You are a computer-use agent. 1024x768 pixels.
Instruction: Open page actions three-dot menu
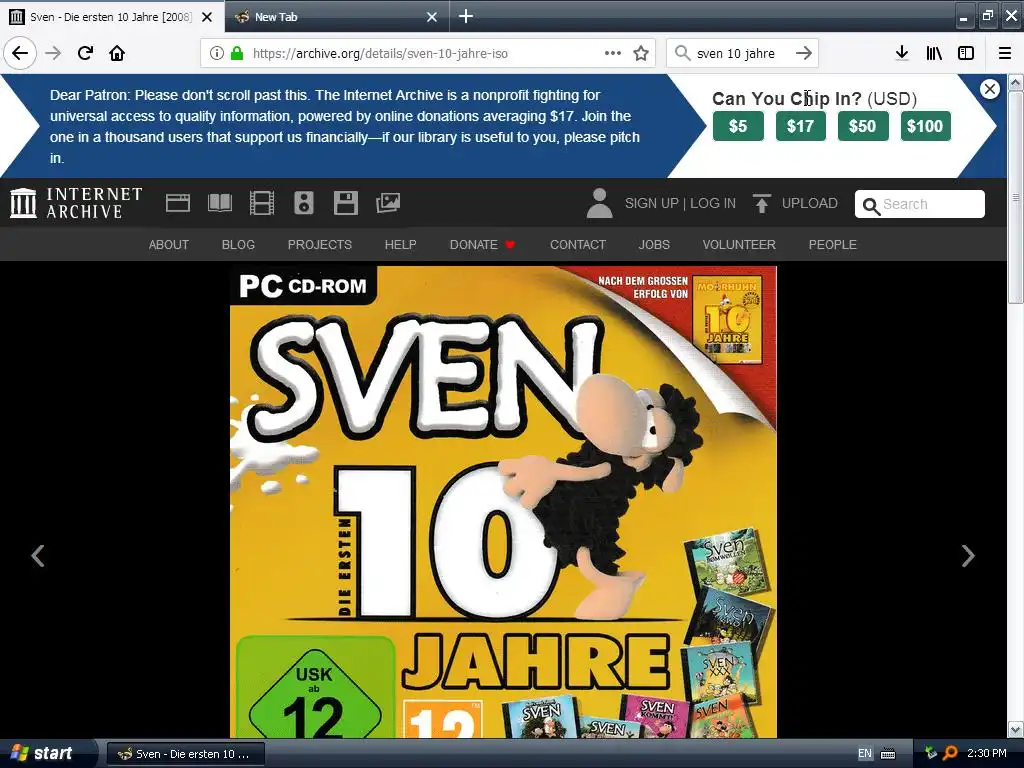(x=613, y=53)
